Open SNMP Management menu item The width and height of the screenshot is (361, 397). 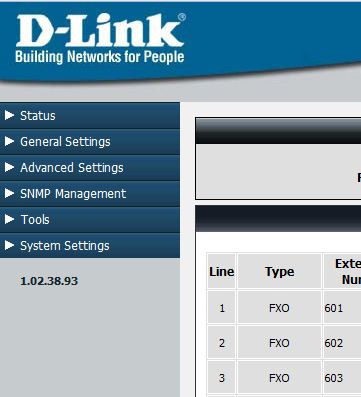pyautogui.click(x=90, y=194)
